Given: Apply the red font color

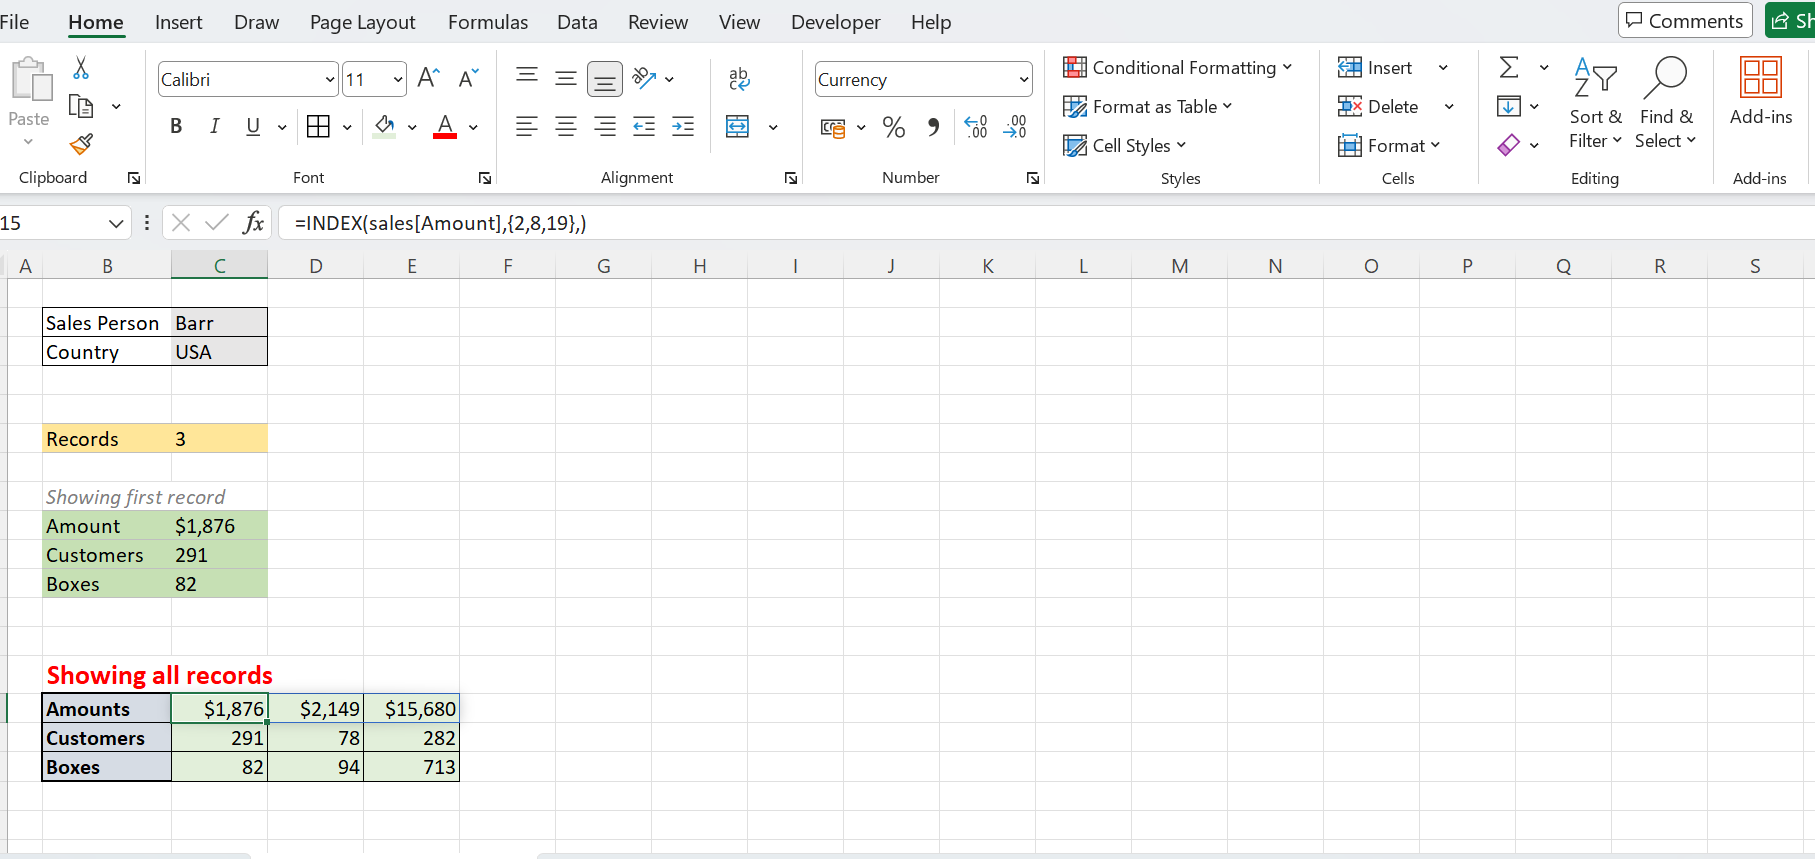Looking at the screenshot, I should point(445,126).
